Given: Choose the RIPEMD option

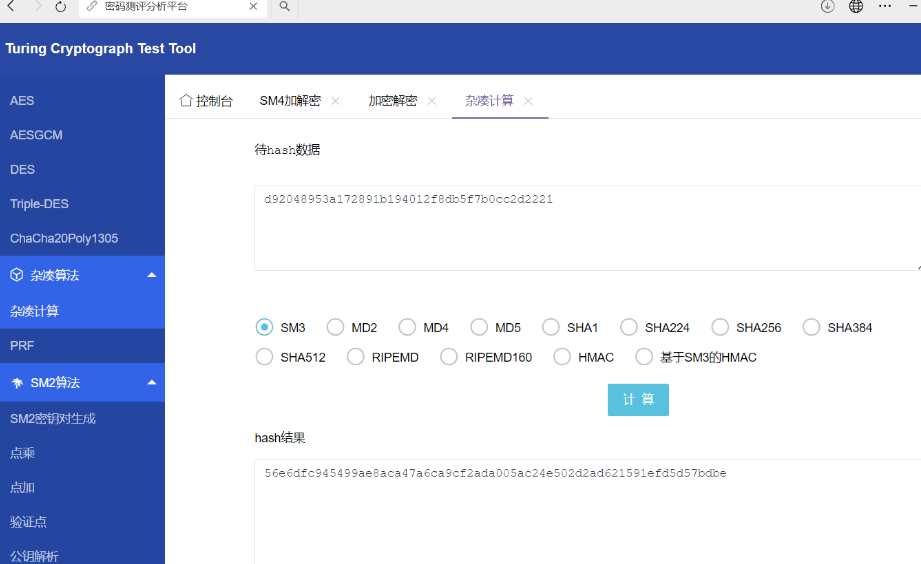Looking at the screenshot, I should coord(355,357).
